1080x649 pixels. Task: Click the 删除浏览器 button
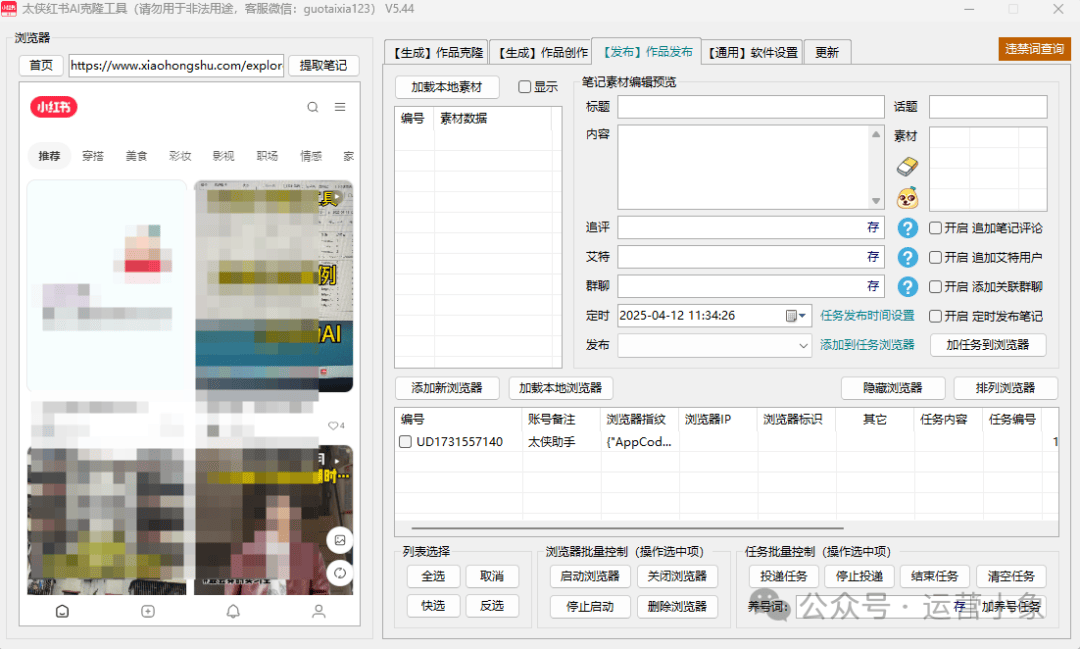(677, 606)
